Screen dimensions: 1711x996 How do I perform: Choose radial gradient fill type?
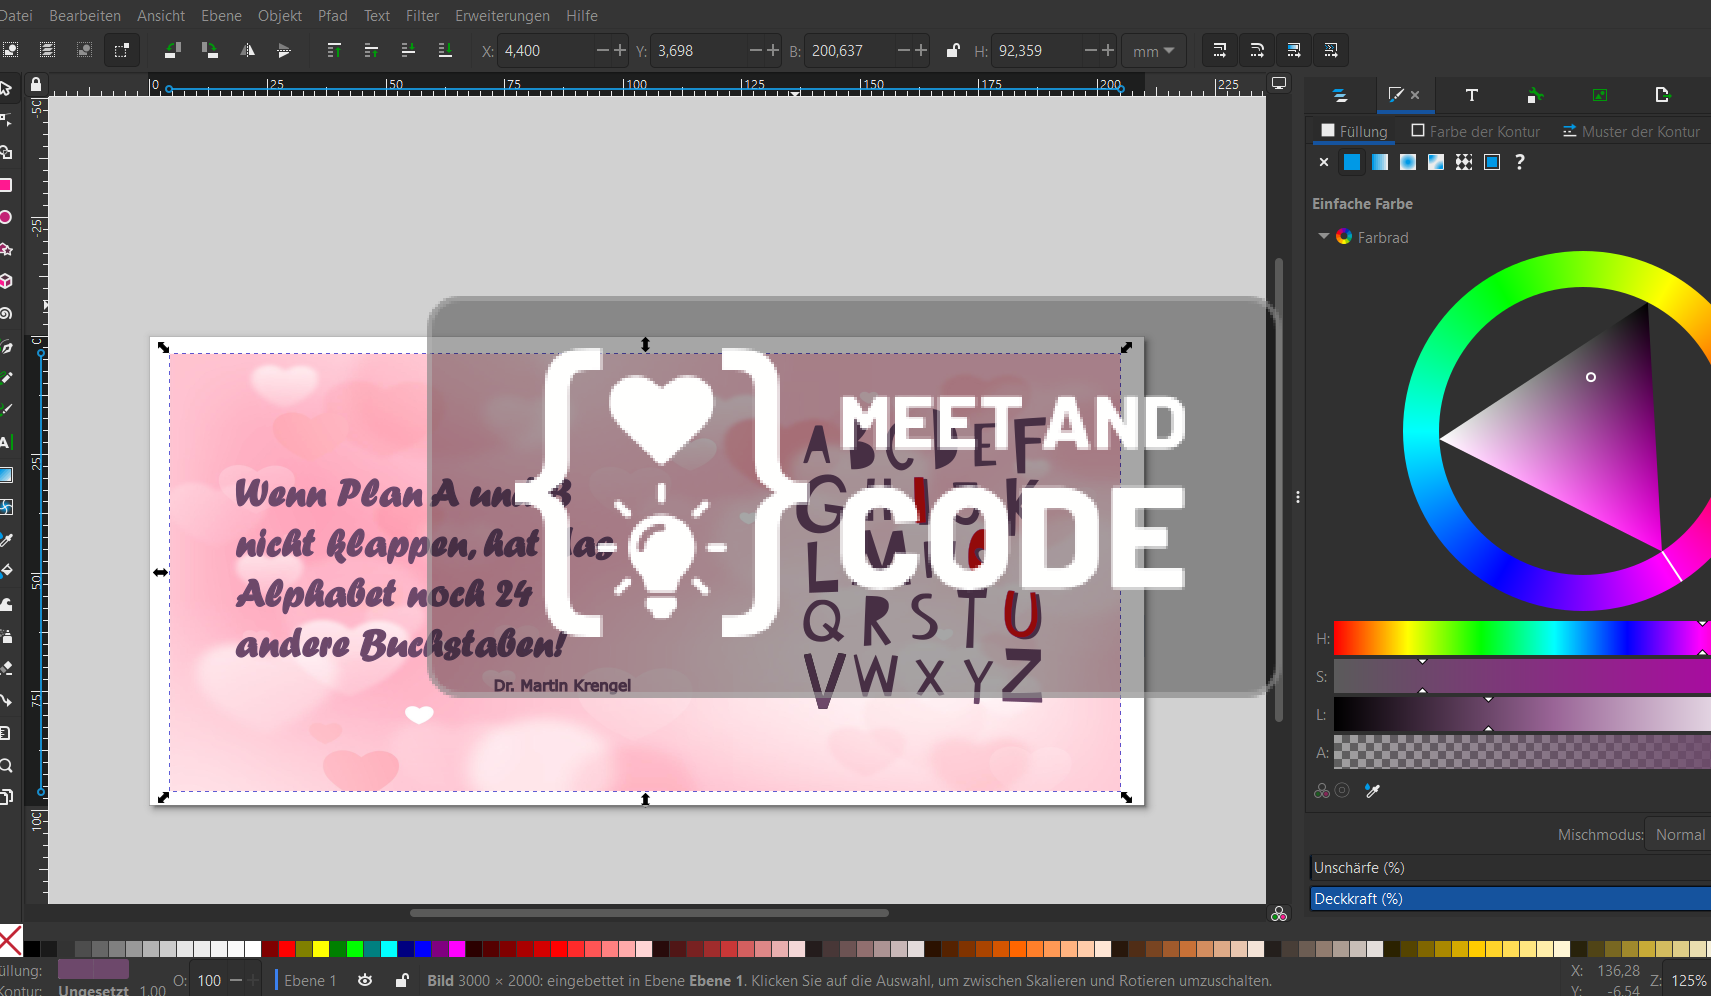point(1408,162)
